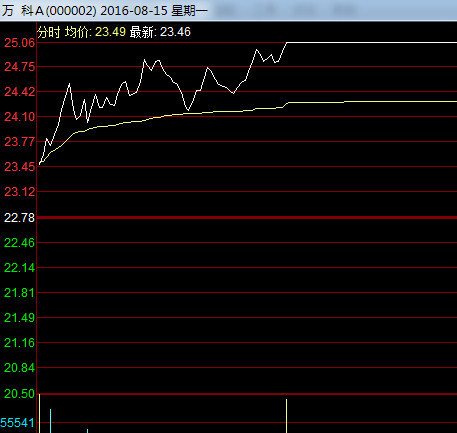
Task: Click the 24.42 price axis label
Action: (19, 92)
